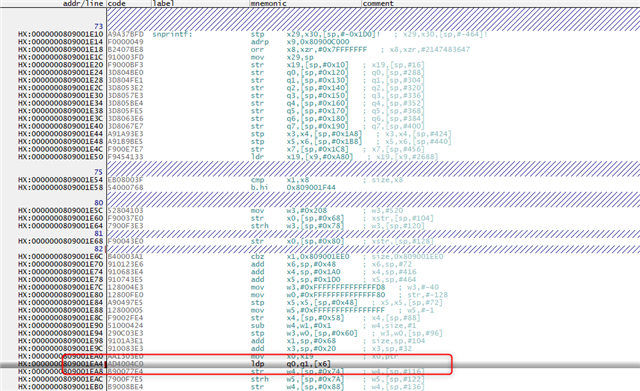
Task: Select source line number 81
Action: point(99,233)
